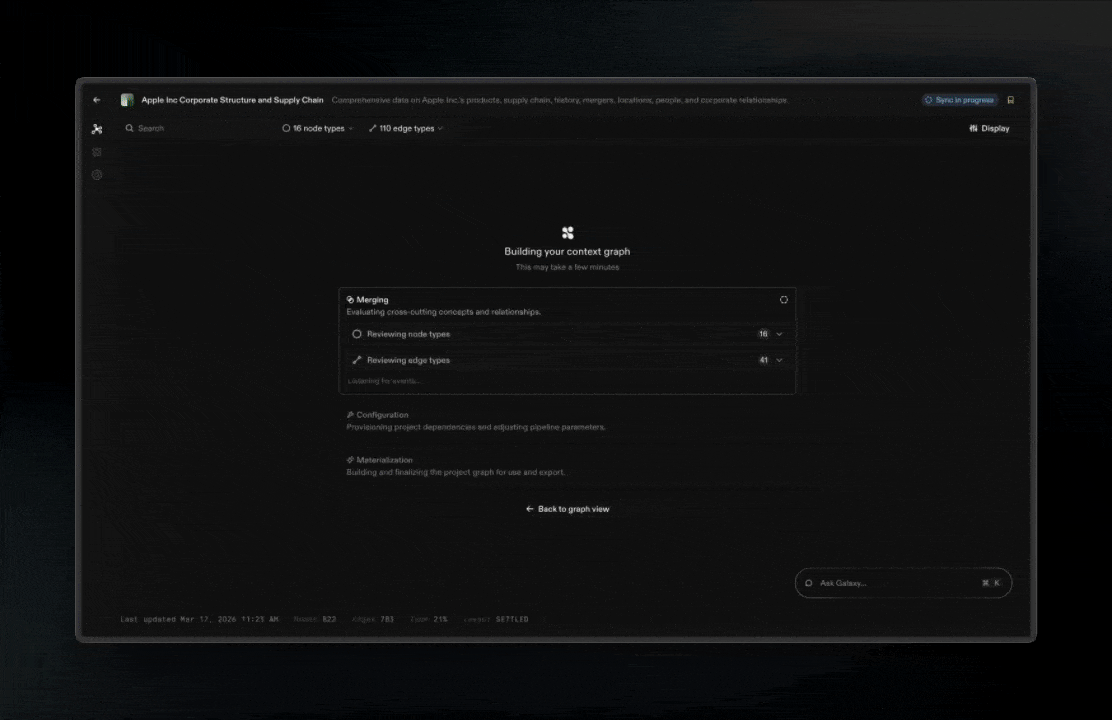
Task: Click the Merging spinner status icon
Action: coord(784,299)
